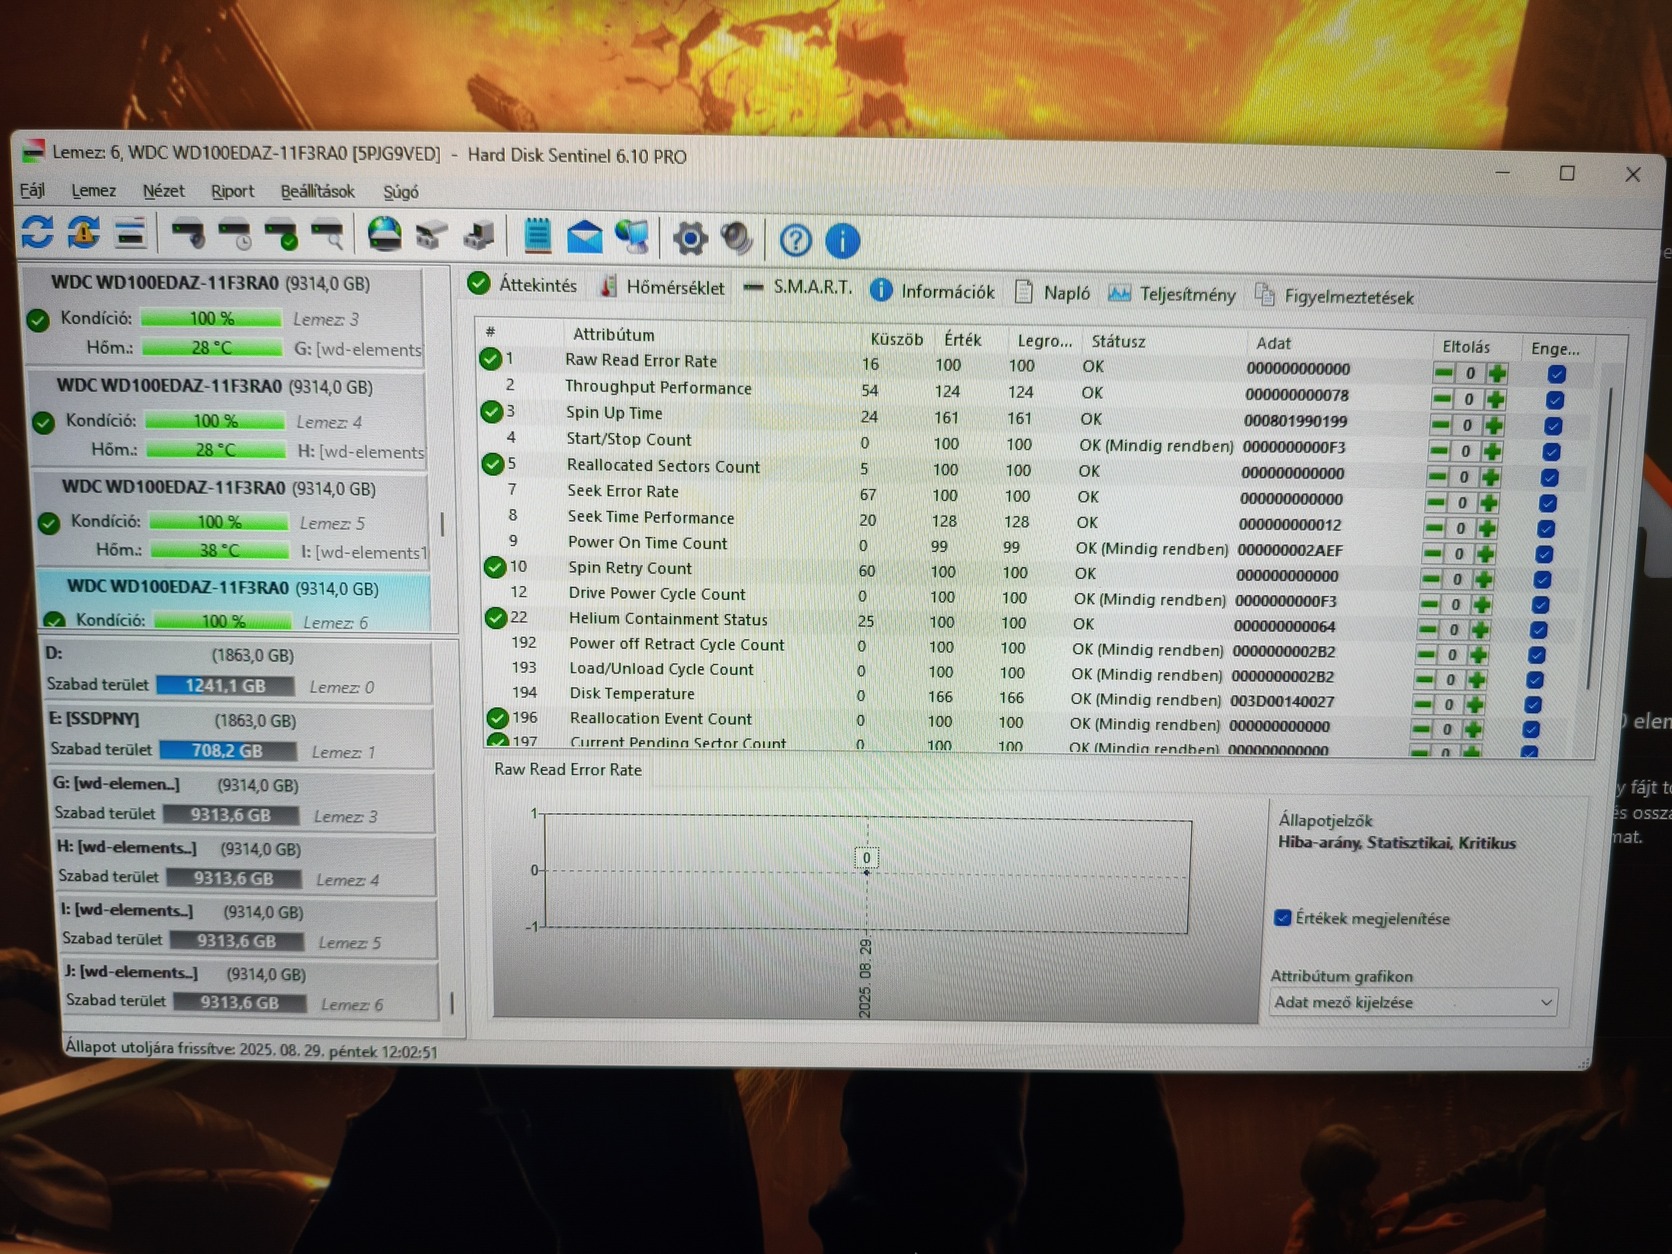
Task: Click the blue info about icon
Action: pyautogui.click(x=842, y=240)
